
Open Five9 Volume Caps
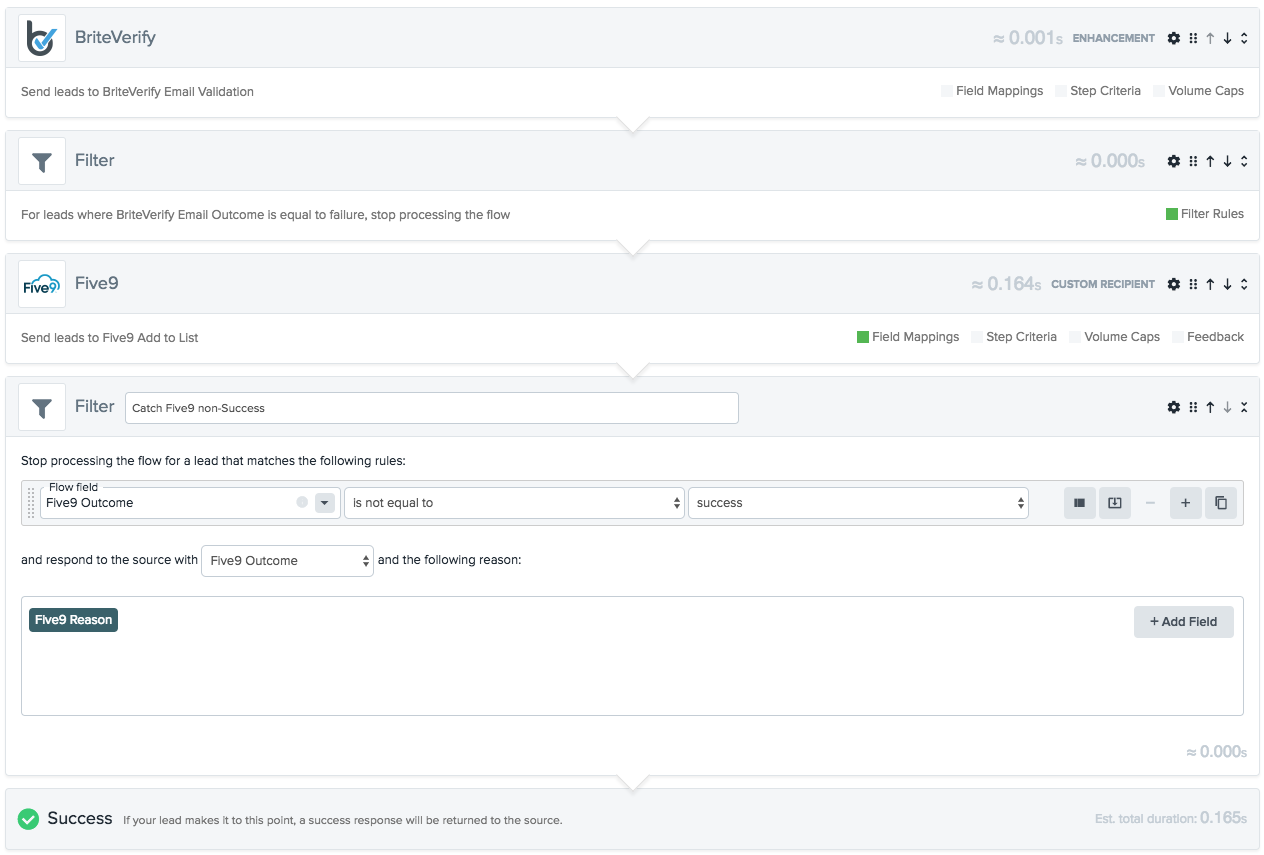tap(1114, 337)
